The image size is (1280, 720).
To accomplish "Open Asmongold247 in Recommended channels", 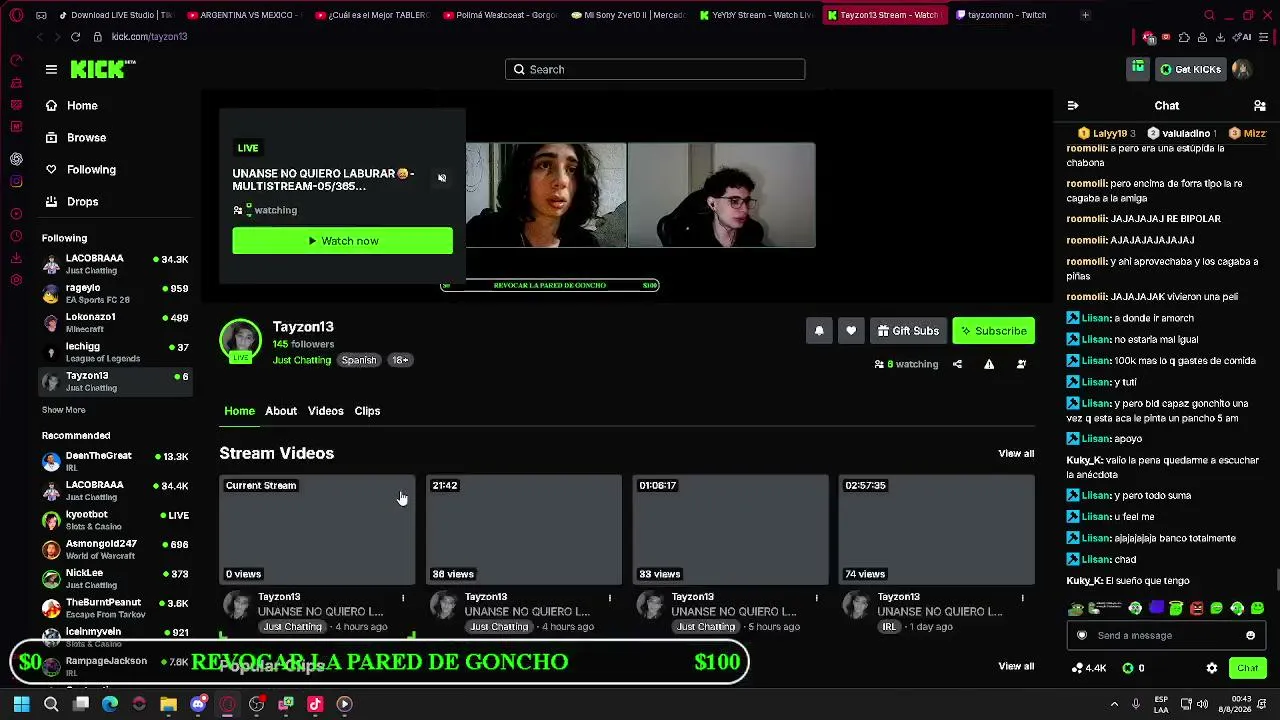I will [115, 550].
